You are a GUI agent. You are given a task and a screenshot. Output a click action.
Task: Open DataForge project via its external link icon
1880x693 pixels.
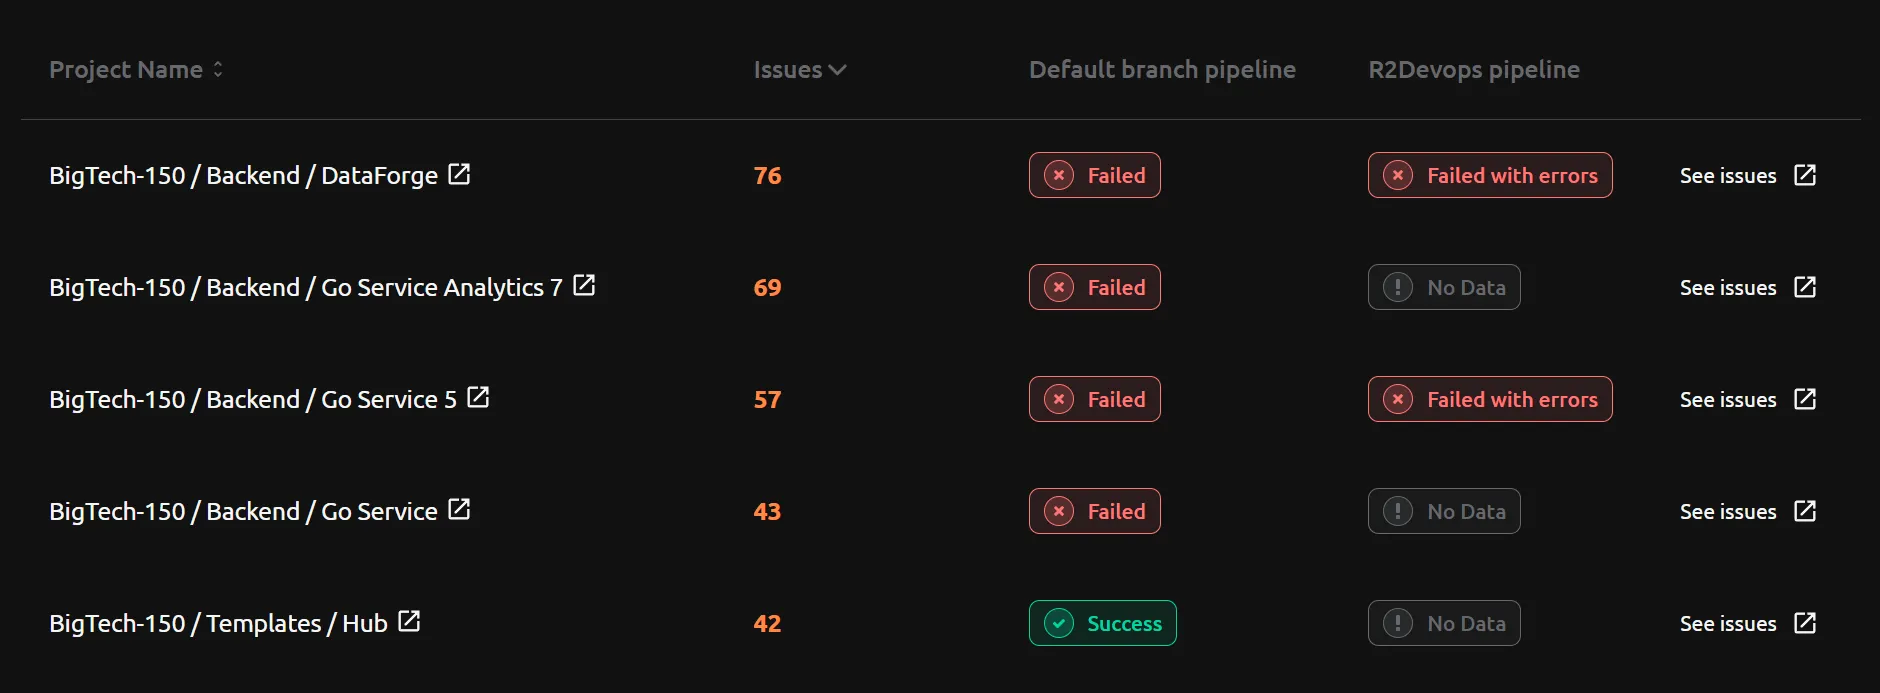click(x=459, y=173)
